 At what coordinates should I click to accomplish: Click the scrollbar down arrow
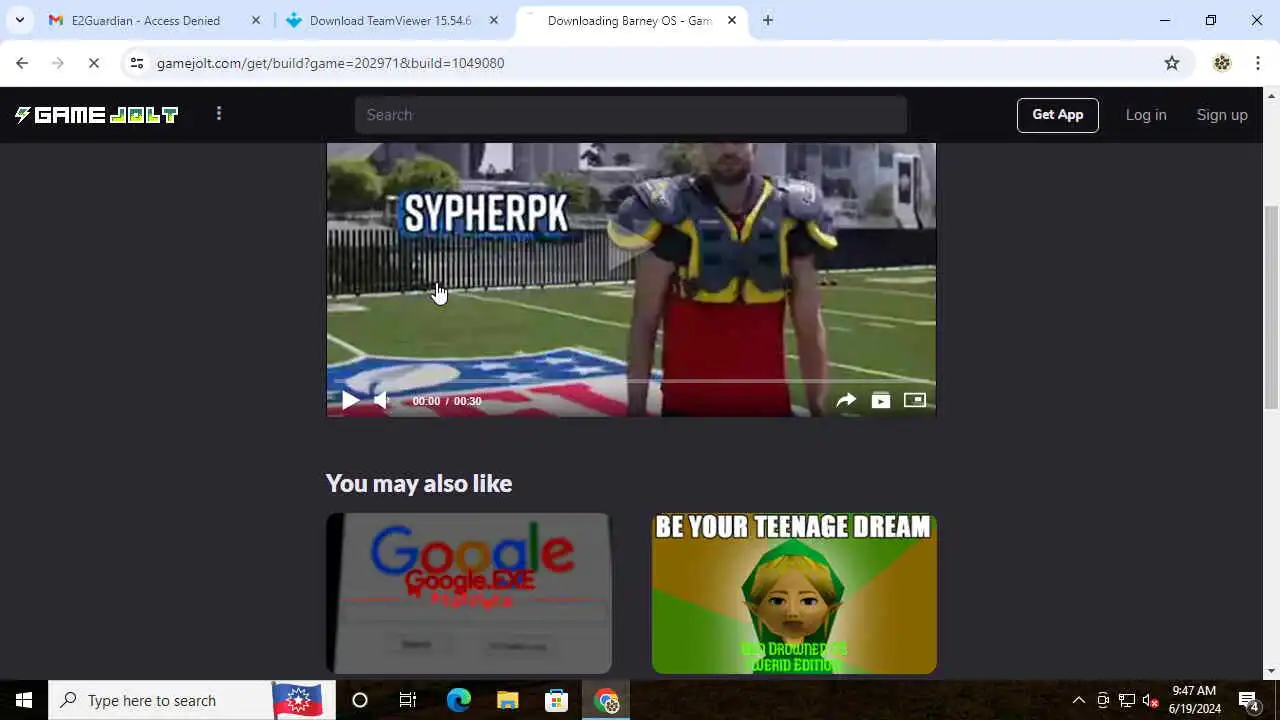click(1271, 672)
